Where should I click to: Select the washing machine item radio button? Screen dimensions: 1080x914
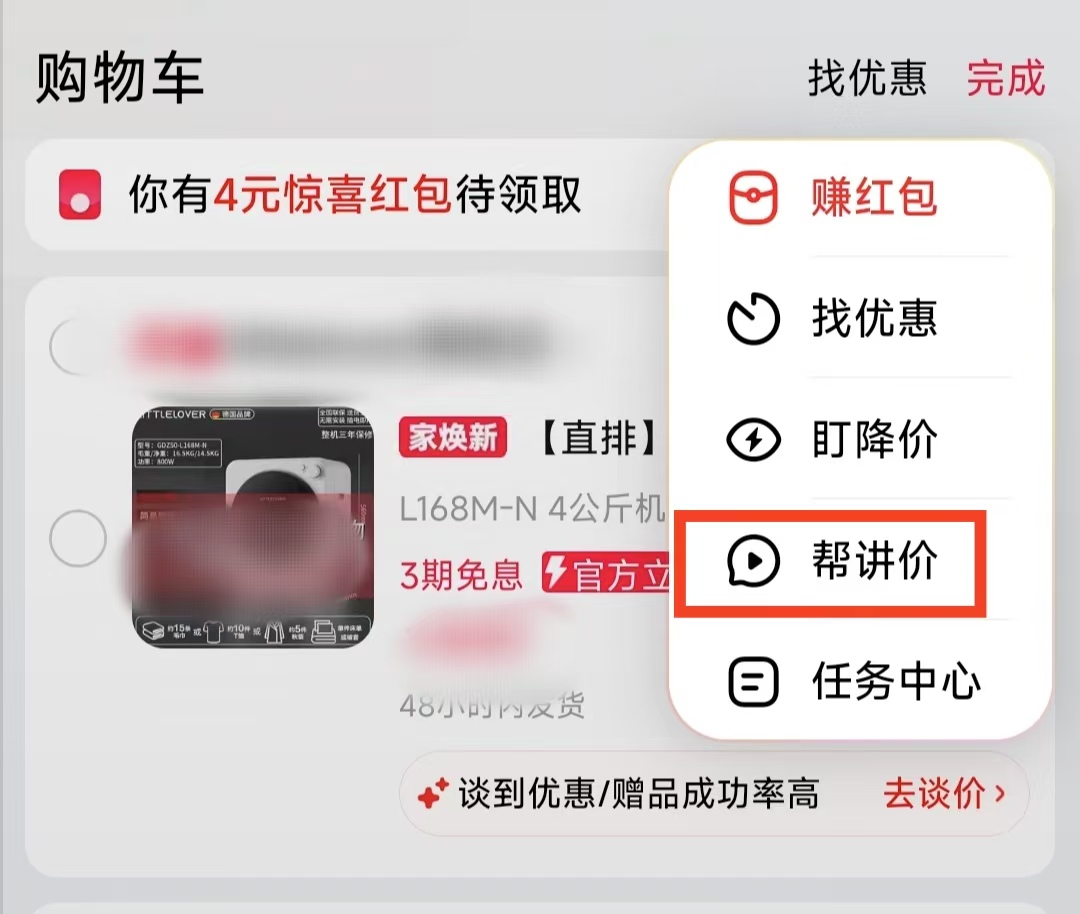[x=78, y=538]
